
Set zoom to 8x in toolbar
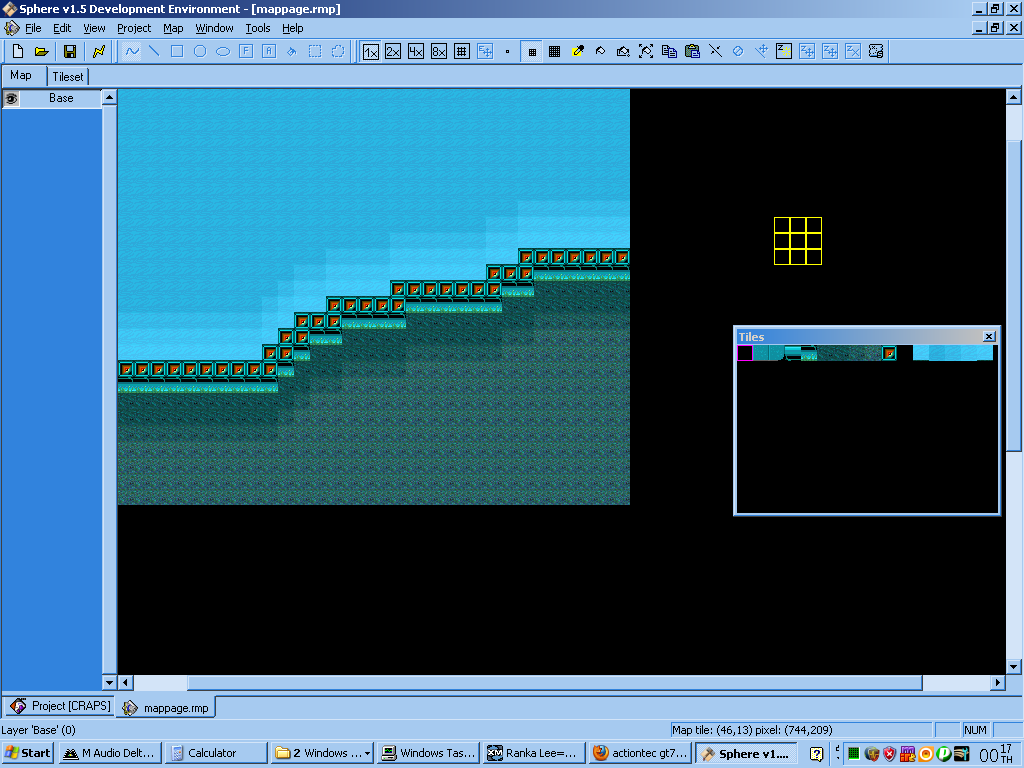[439, 51]
